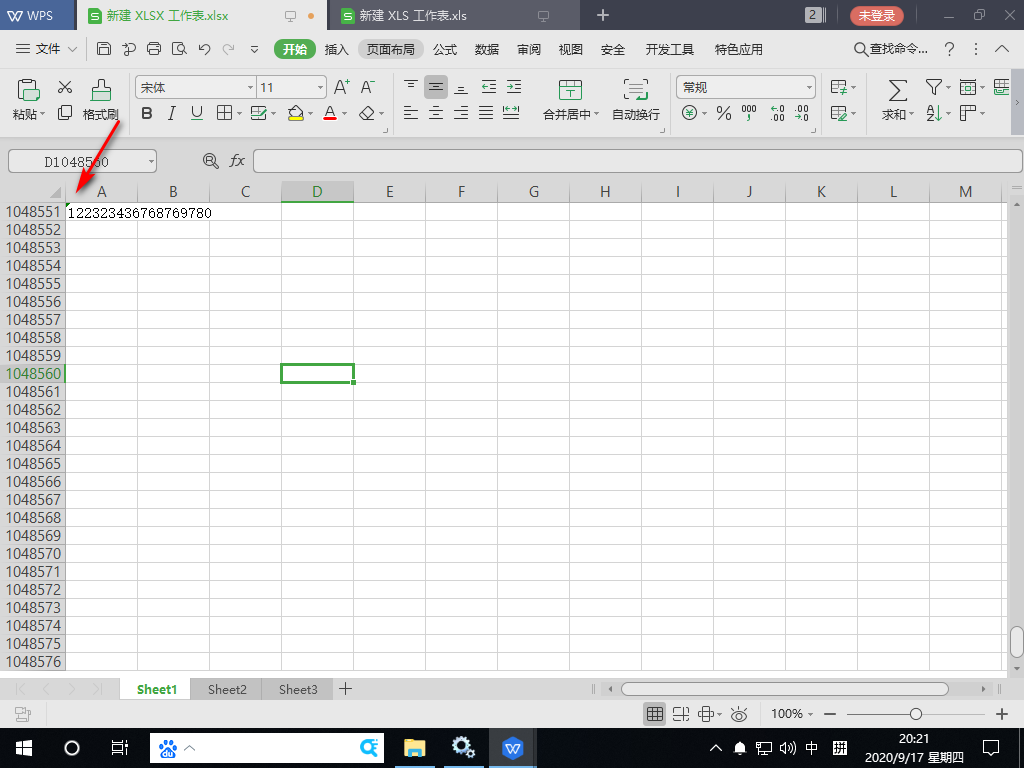Add a new sheet with plus icon

(346, 689)
